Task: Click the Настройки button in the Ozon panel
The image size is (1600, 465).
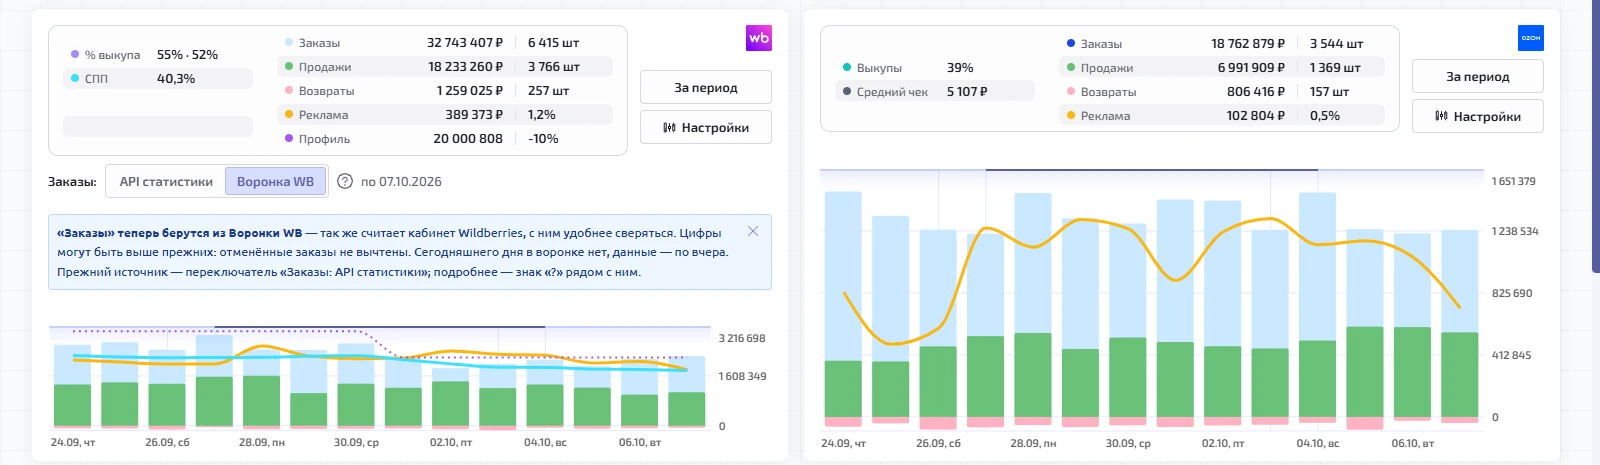Action: (1478, 116)
